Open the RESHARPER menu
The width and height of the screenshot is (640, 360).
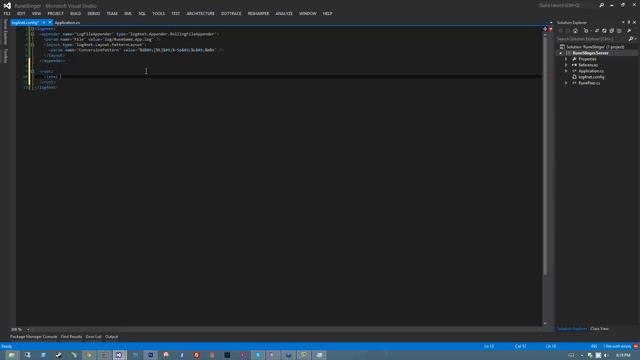pos(258,13)
